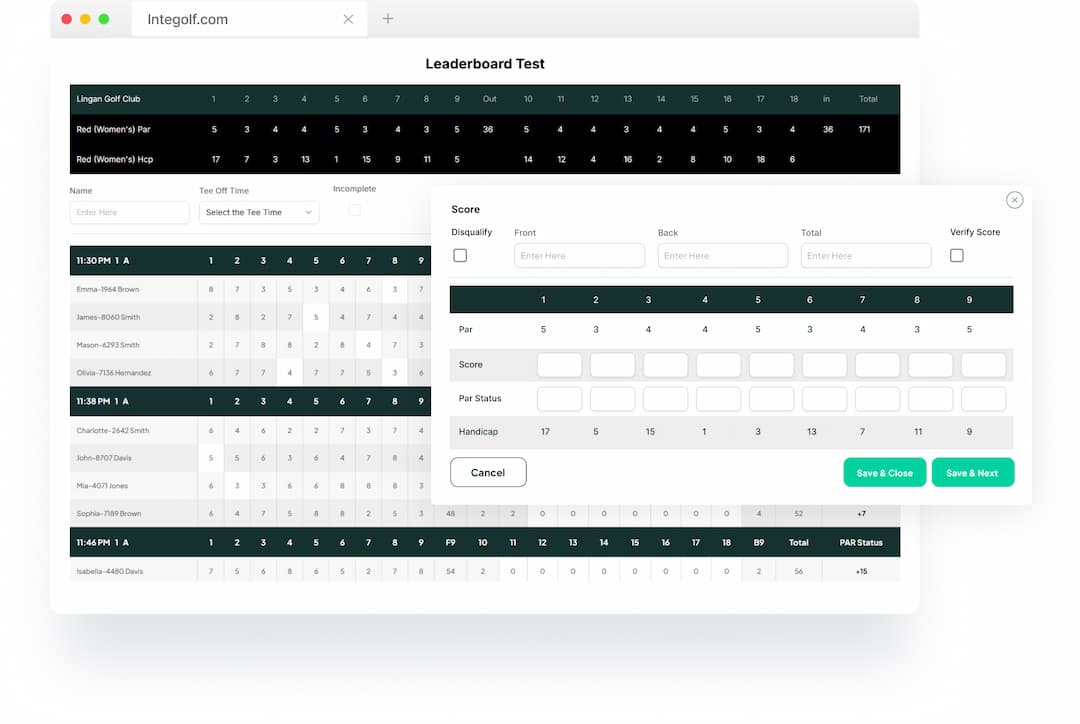Viewport: 1080px width, 724px height.
Task: Open the Select the Tee Time dropdown
Action: tap(258, 212)
